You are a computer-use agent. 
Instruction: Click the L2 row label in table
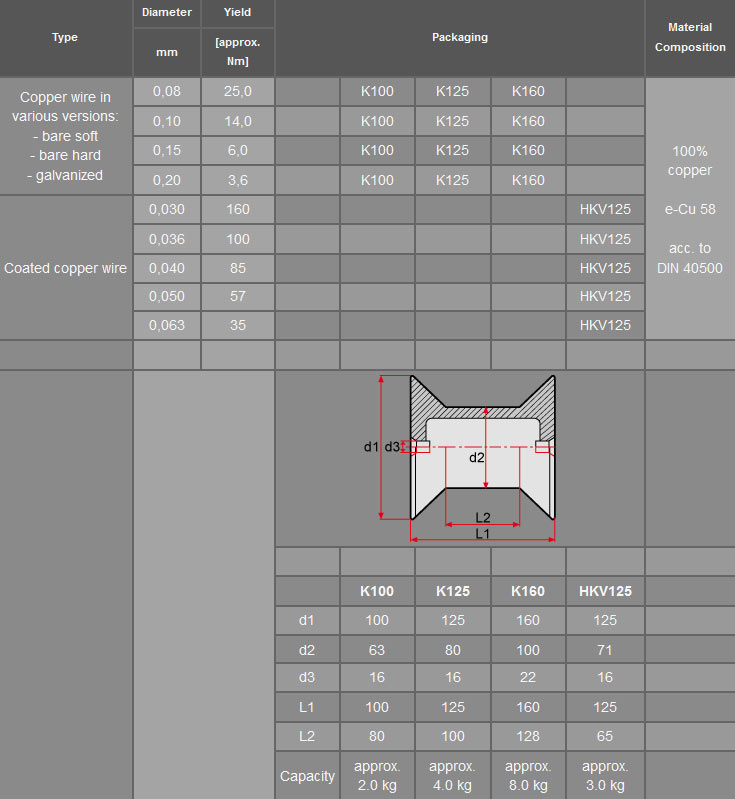point(307,736)
